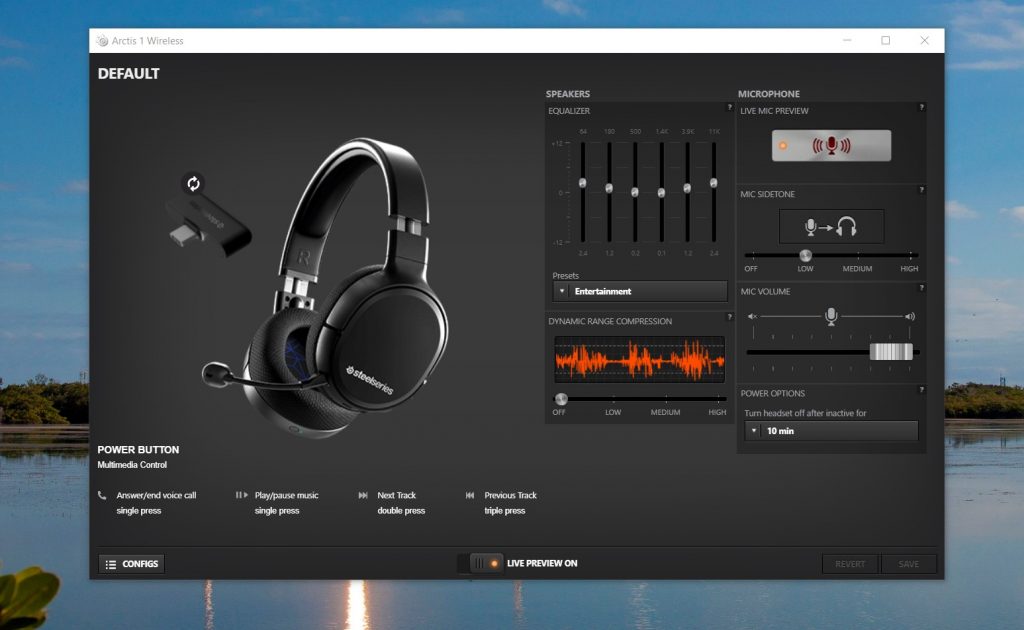Click the compression slider knob at Off
1024x630 pixels.
point(561,399)
